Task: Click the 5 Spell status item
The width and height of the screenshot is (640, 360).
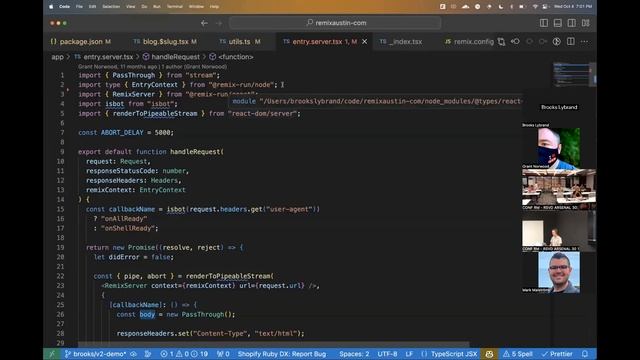Action: click(518, 354)
